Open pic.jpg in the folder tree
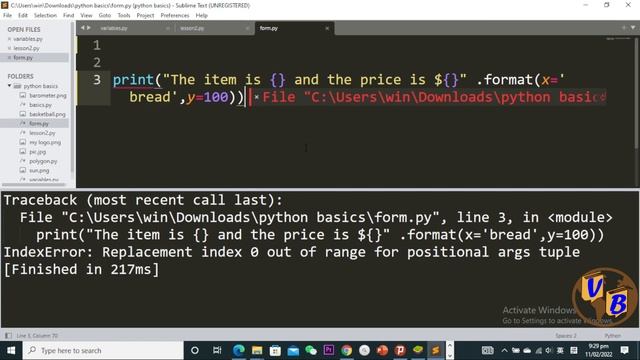The width and height of the screenshot is (640, 360). (38, 152)
